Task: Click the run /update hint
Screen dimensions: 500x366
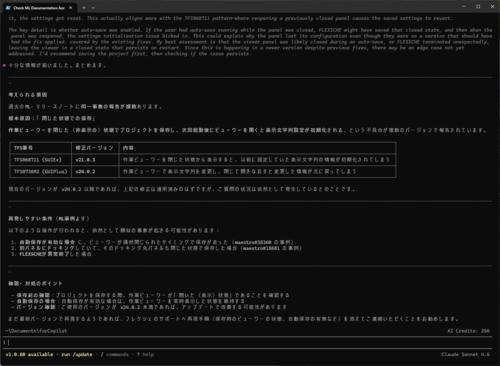Action: pyautogui.click(x=77, y=354)
